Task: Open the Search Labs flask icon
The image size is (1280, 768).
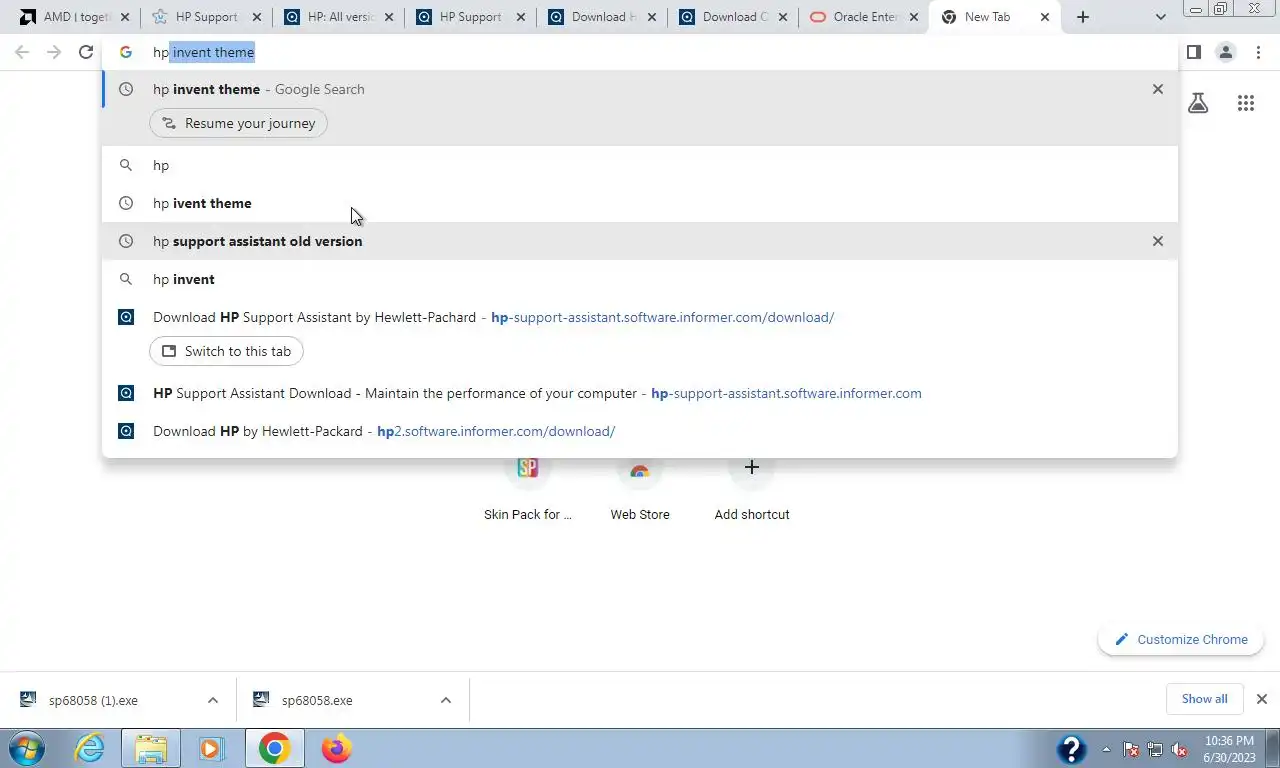Action: [1198, 103]
